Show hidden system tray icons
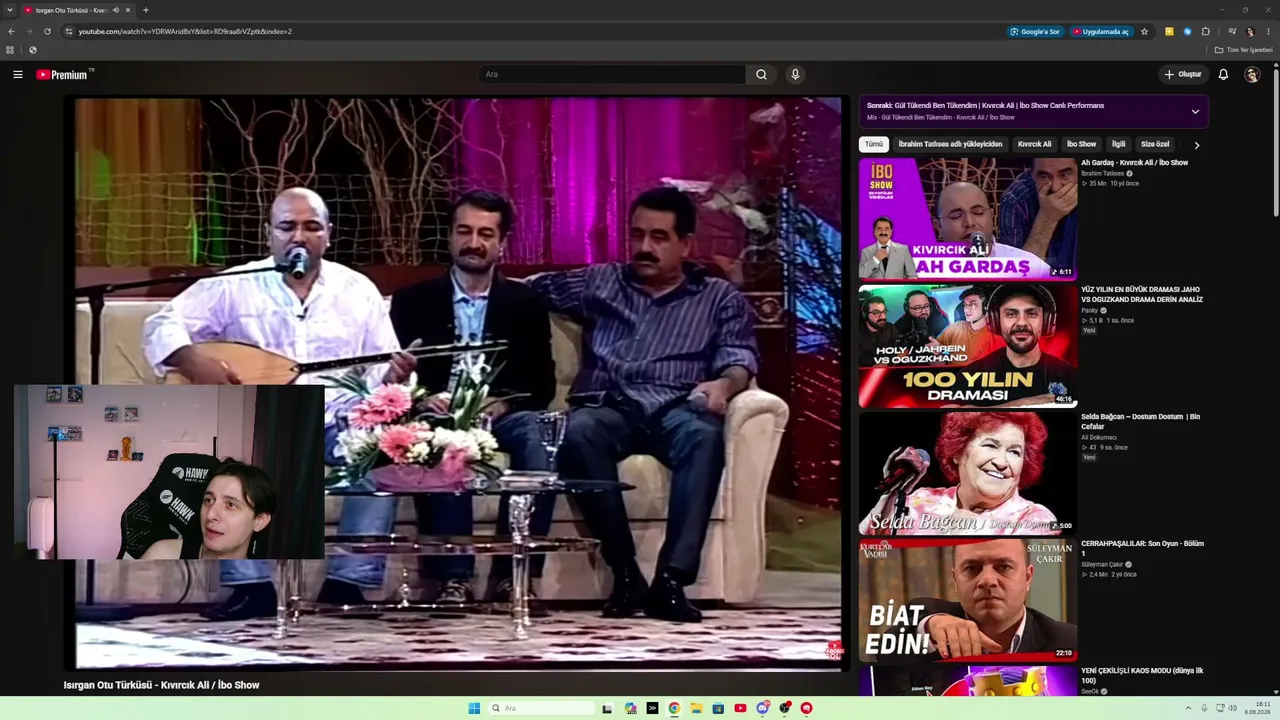Image resolution: width=1280 pixels, height=720 pixels. [x=1188, y=708]
